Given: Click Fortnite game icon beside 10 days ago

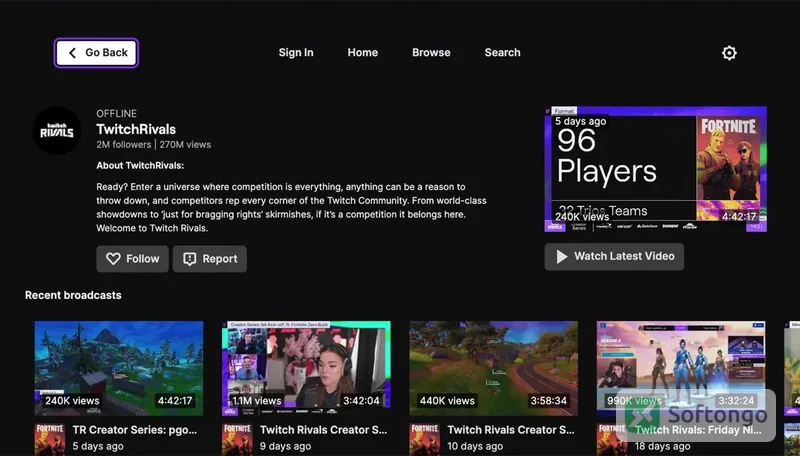Looking at the screenshot, I should coord(424,439).
